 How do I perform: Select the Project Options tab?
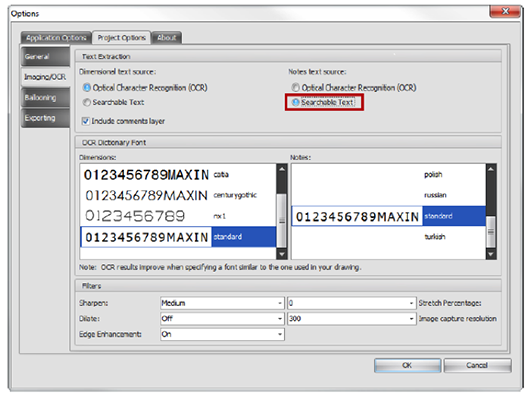pos(121,38)
